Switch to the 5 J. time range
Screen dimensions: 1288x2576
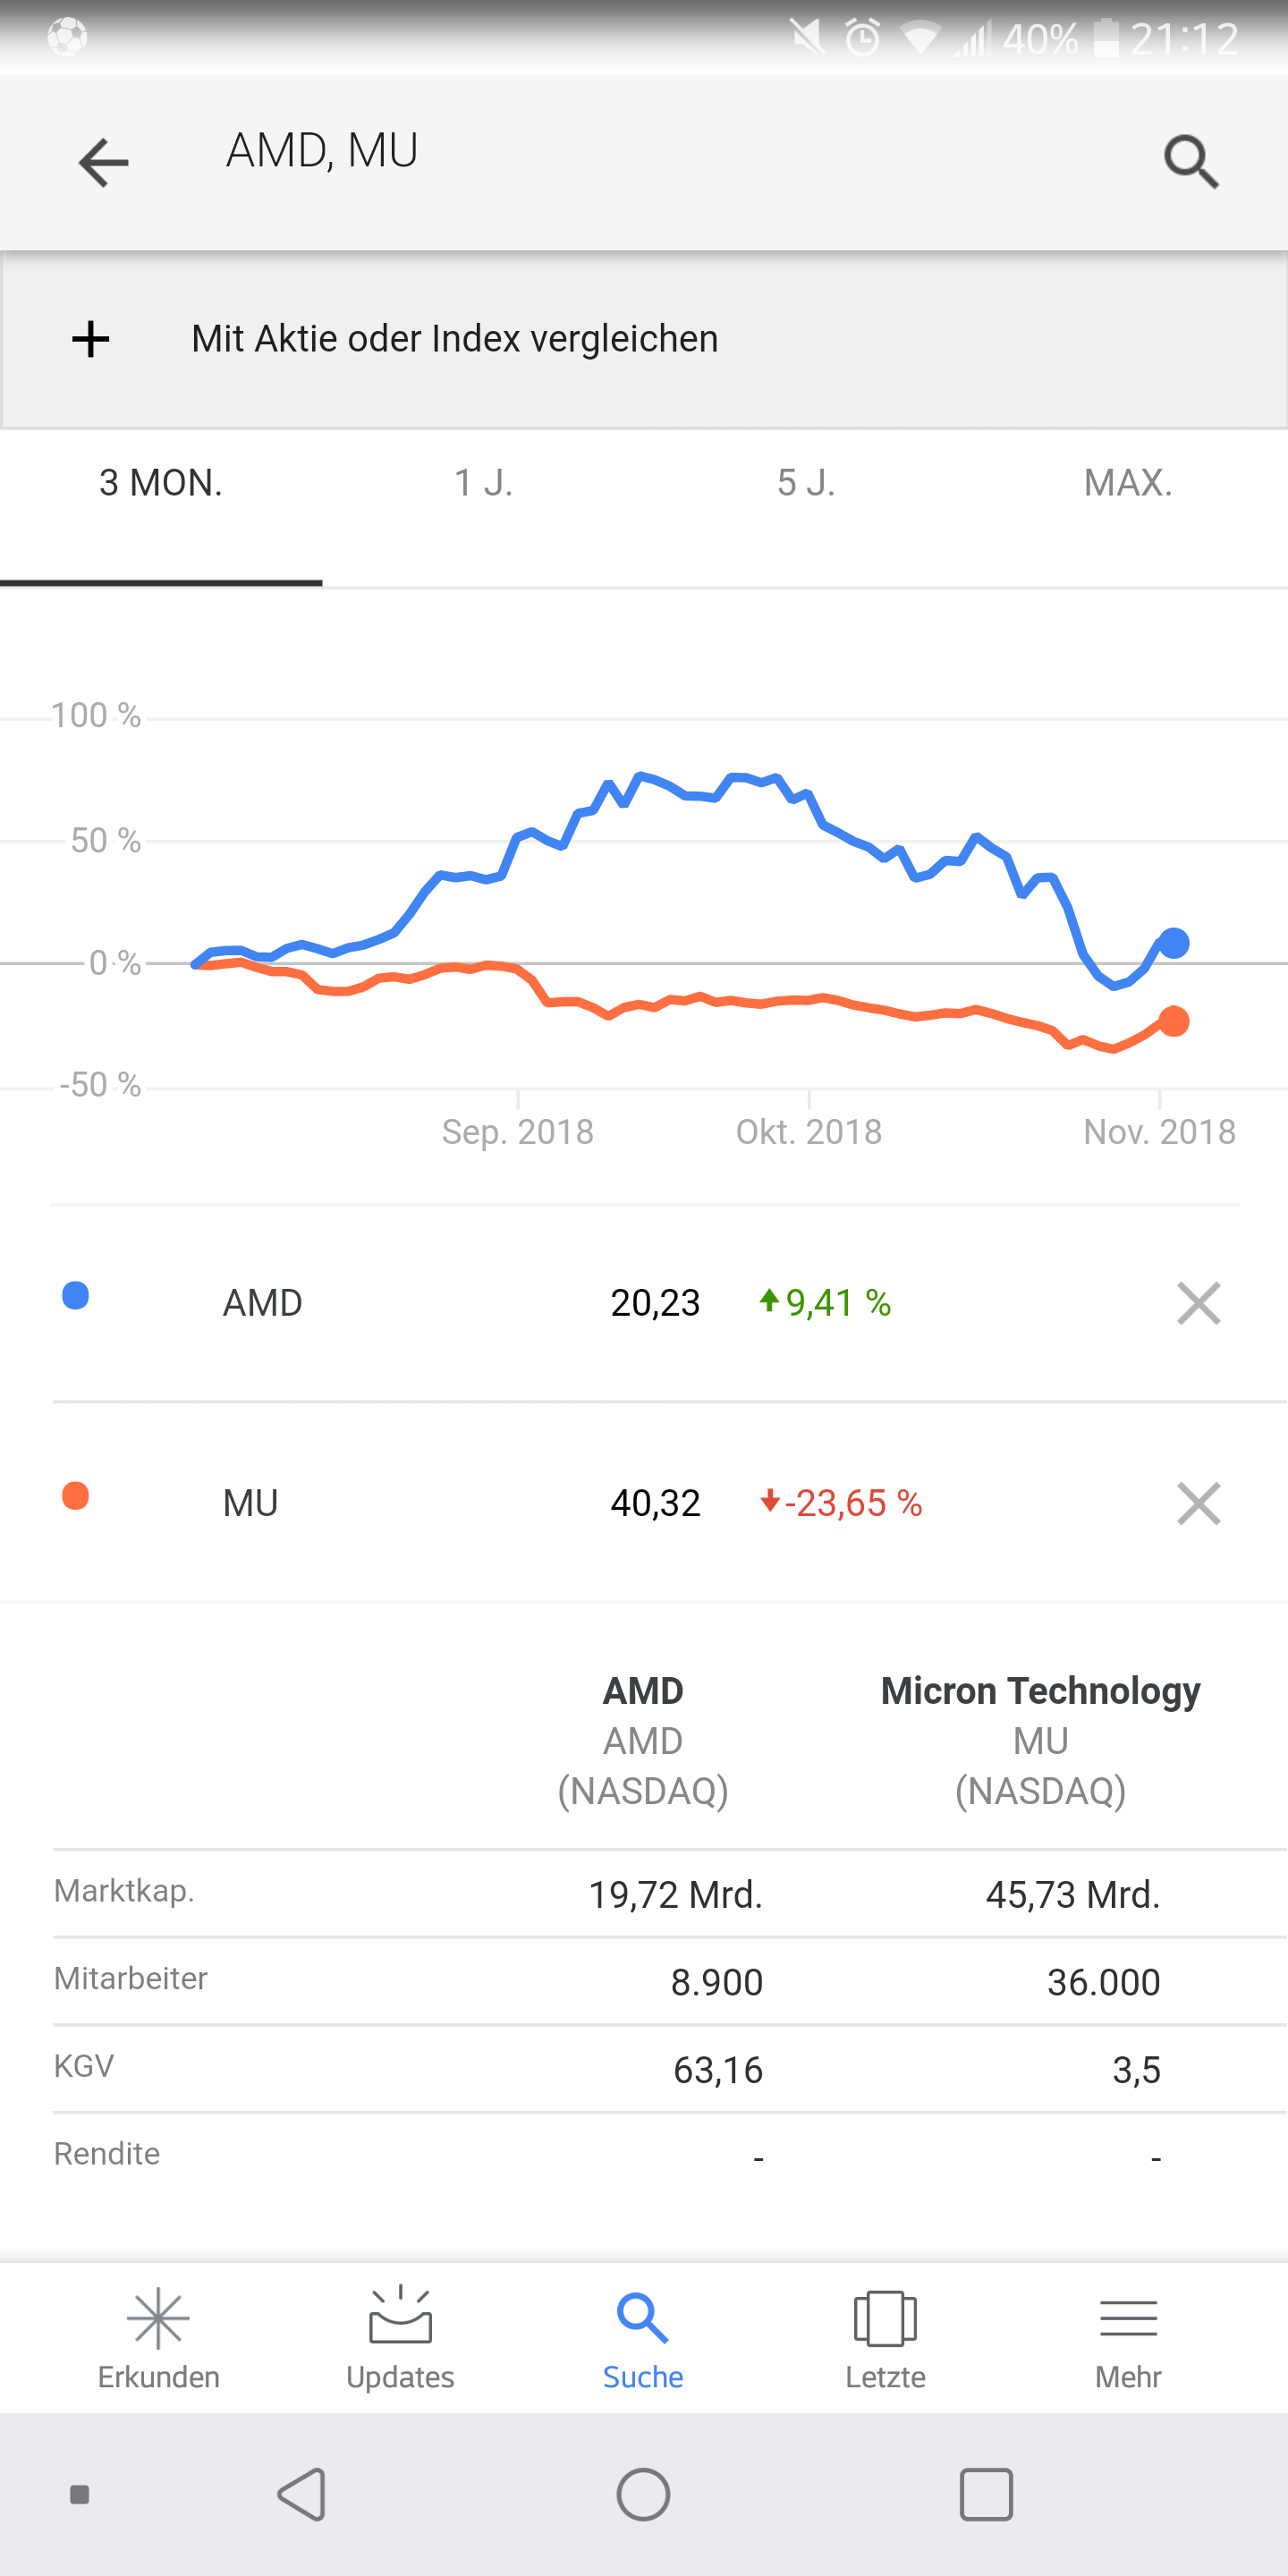click(806, 483)
